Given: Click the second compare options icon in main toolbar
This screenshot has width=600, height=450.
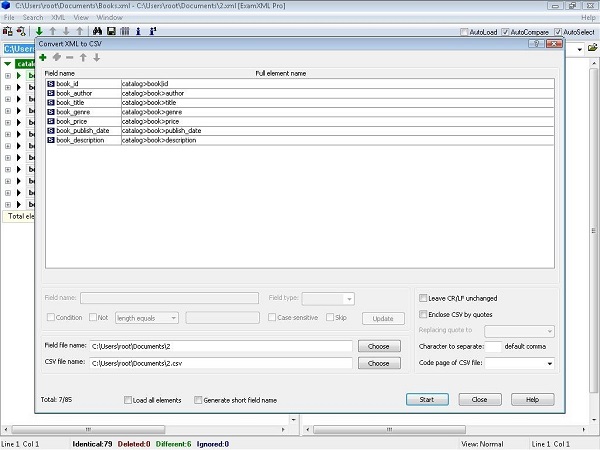Looking at the screenshot, I should pos(21,31).
